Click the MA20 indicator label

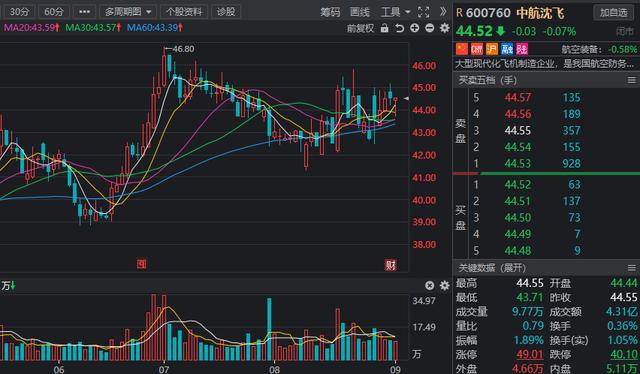click(31, 28)
